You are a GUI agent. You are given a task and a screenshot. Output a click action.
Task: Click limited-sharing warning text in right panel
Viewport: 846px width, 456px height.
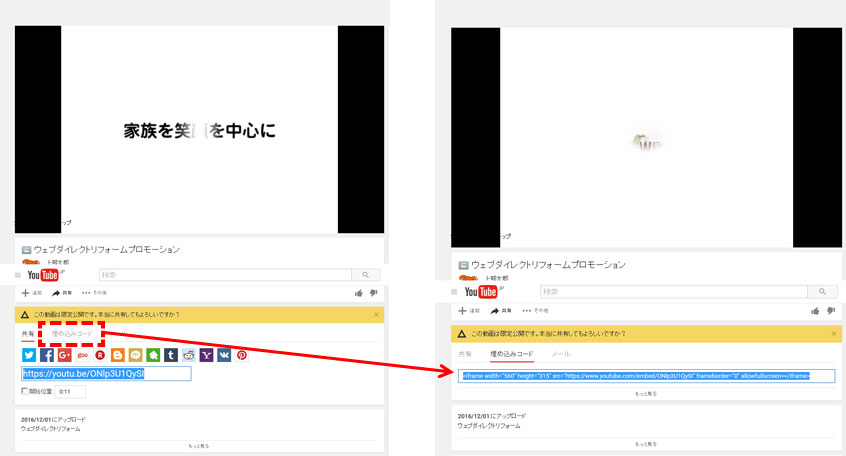(548, 334)
